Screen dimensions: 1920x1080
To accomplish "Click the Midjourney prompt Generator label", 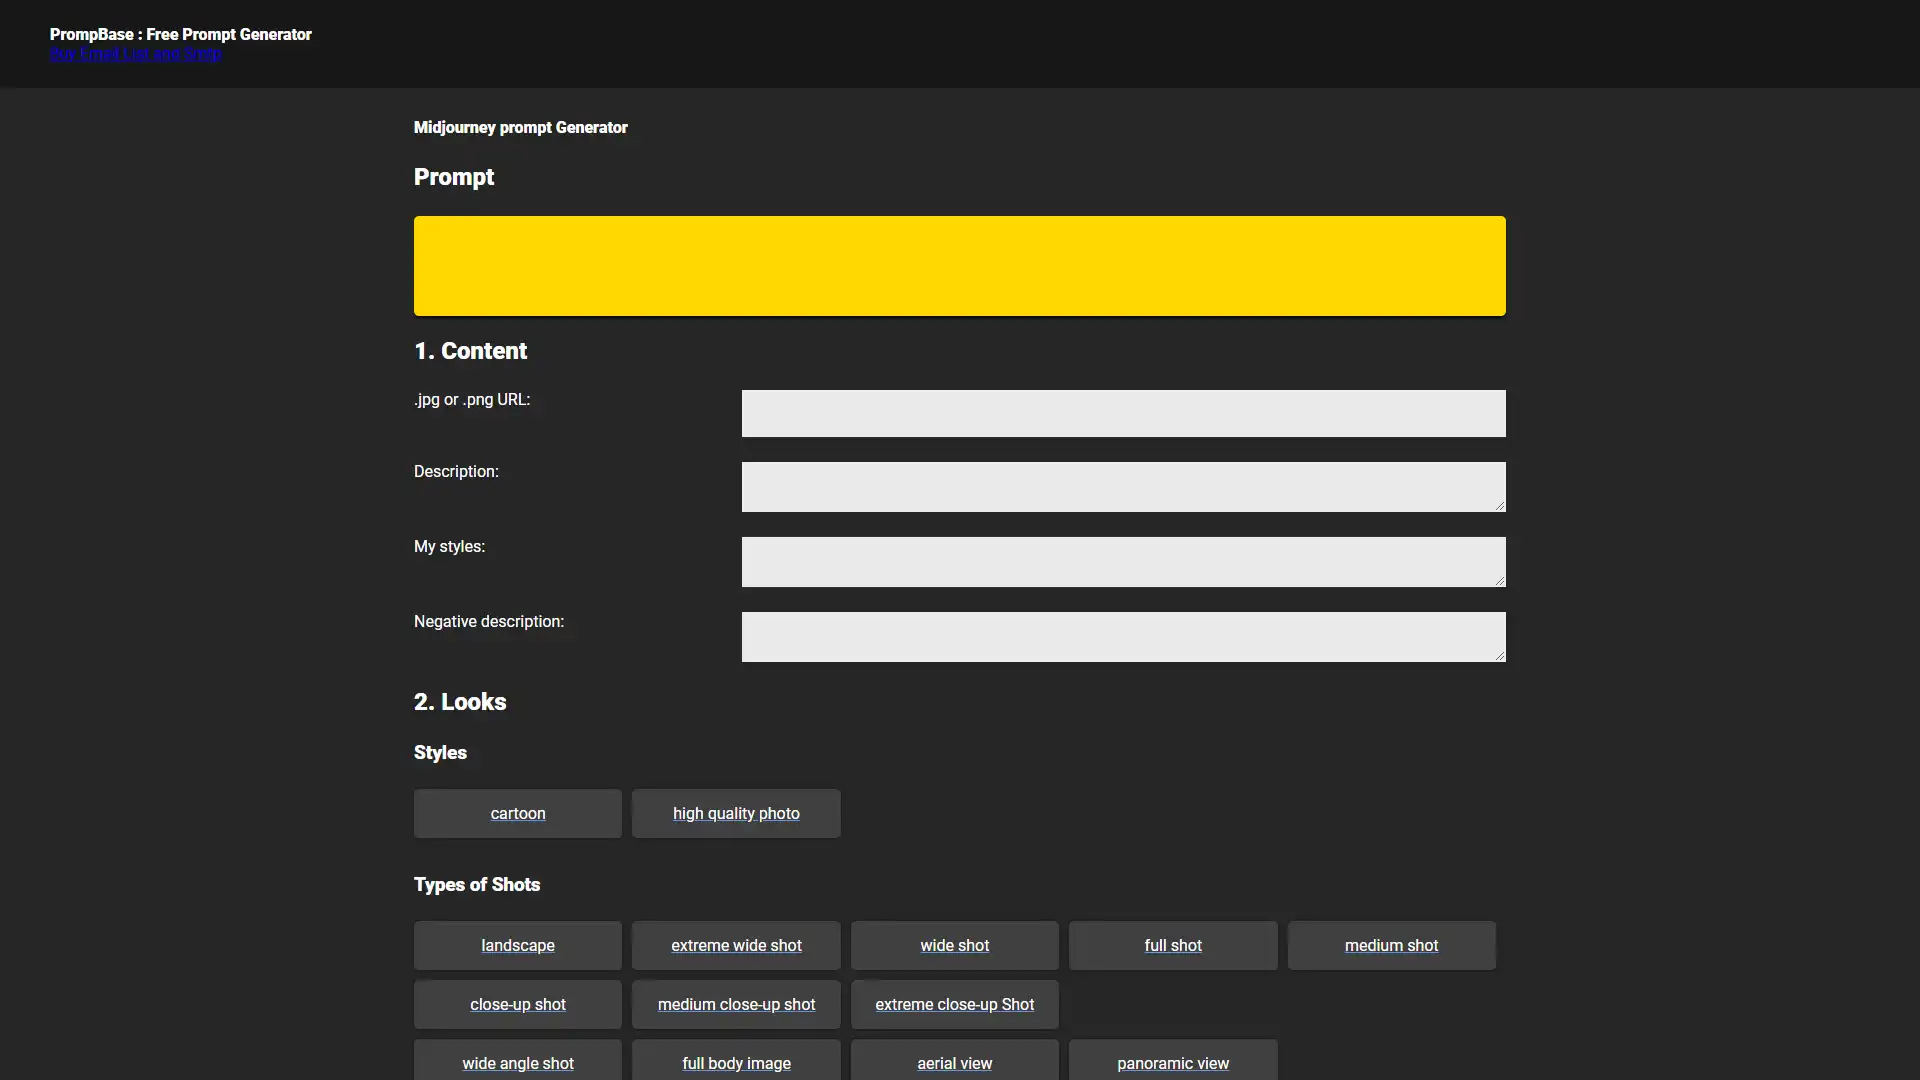I will pyautogui.click(x=520, y=127).
